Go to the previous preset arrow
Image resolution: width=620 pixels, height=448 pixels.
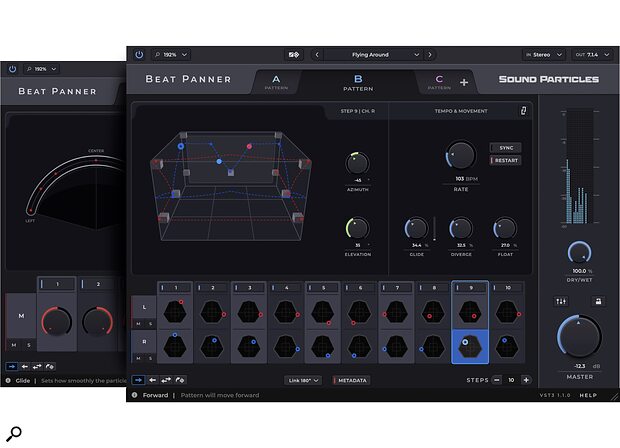(x=317, y=55)
